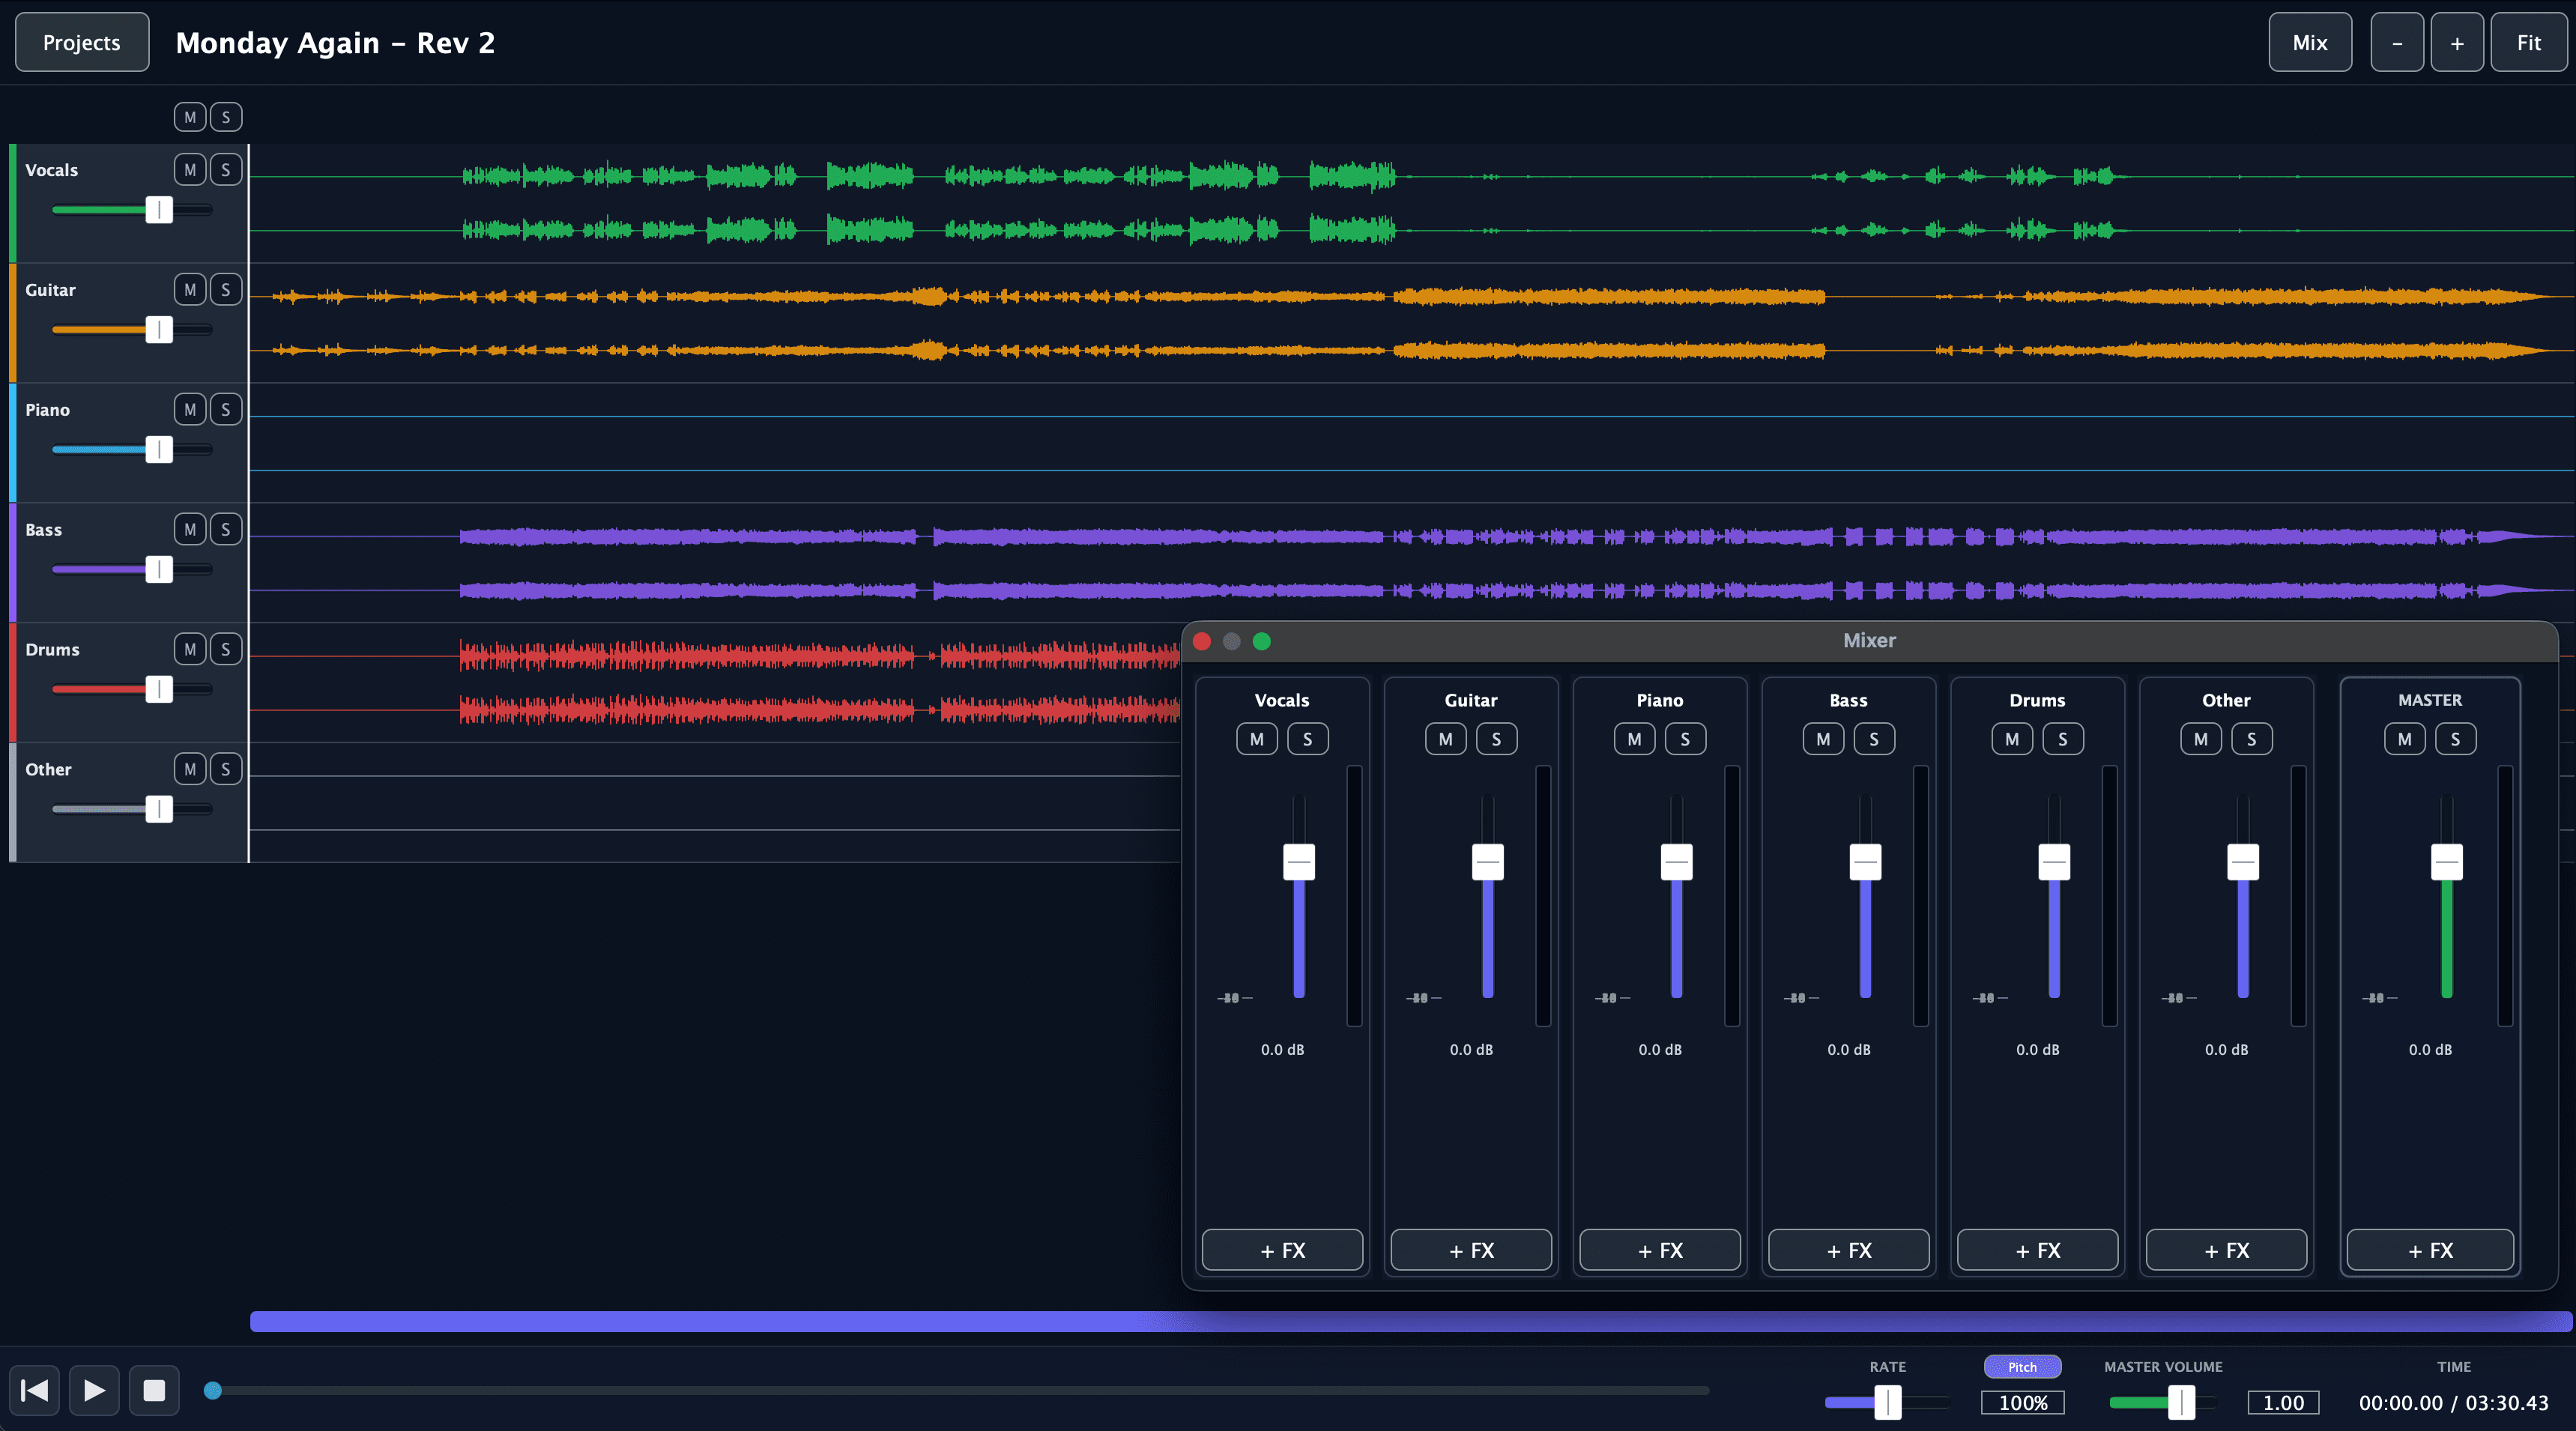
Task: Click the skip-to-start transport button
Action: point(35,1390)
